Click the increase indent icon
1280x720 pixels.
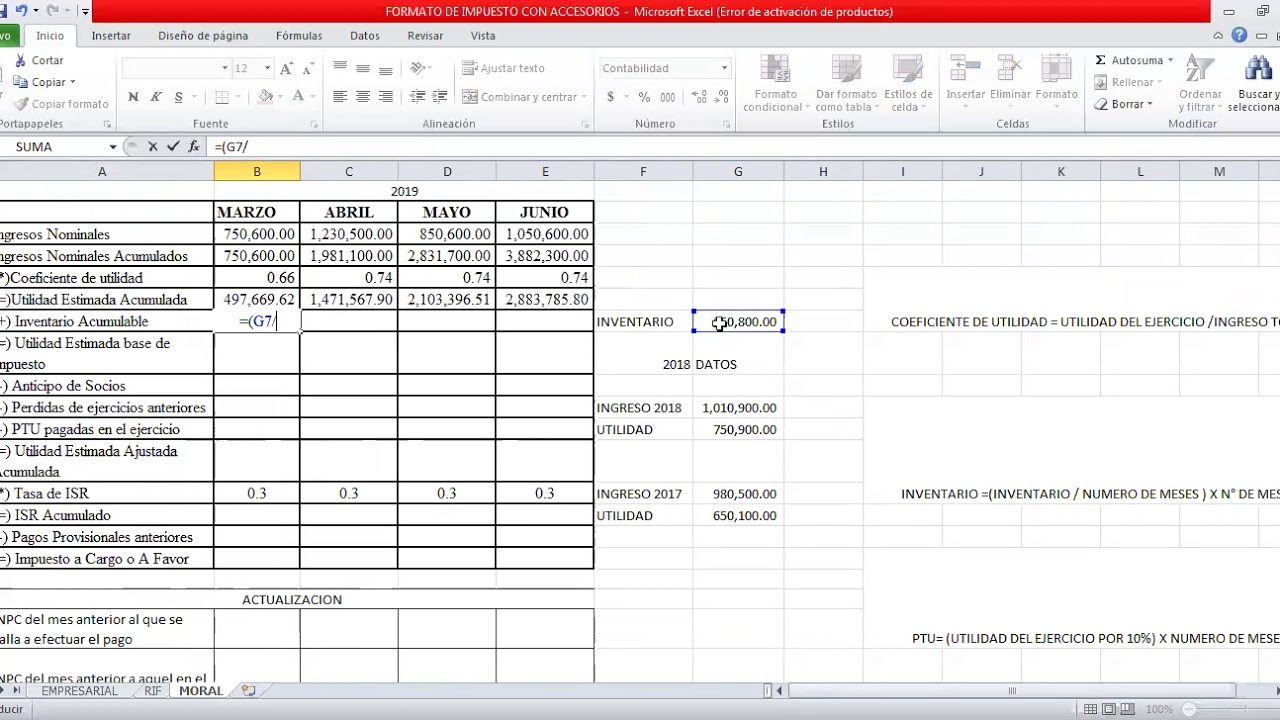pyautogui.click(x=441, y=97)
